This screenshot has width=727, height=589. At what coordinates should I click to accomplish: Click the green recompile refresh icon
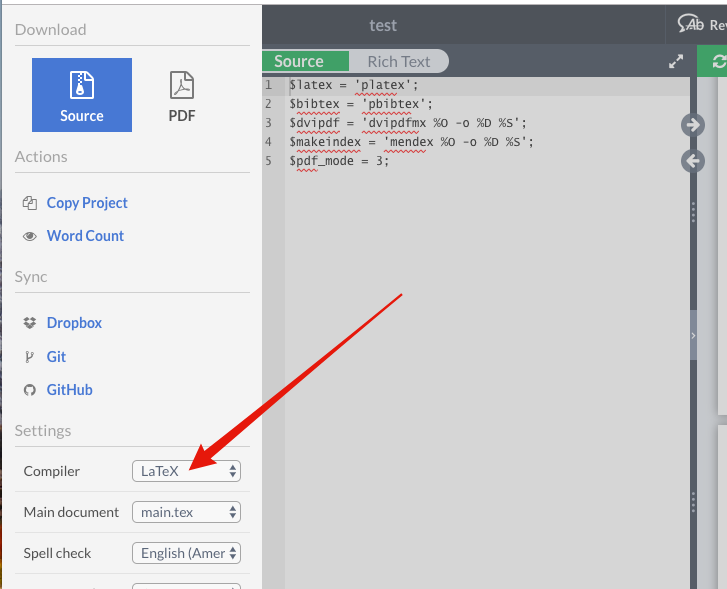click(718, 61)
